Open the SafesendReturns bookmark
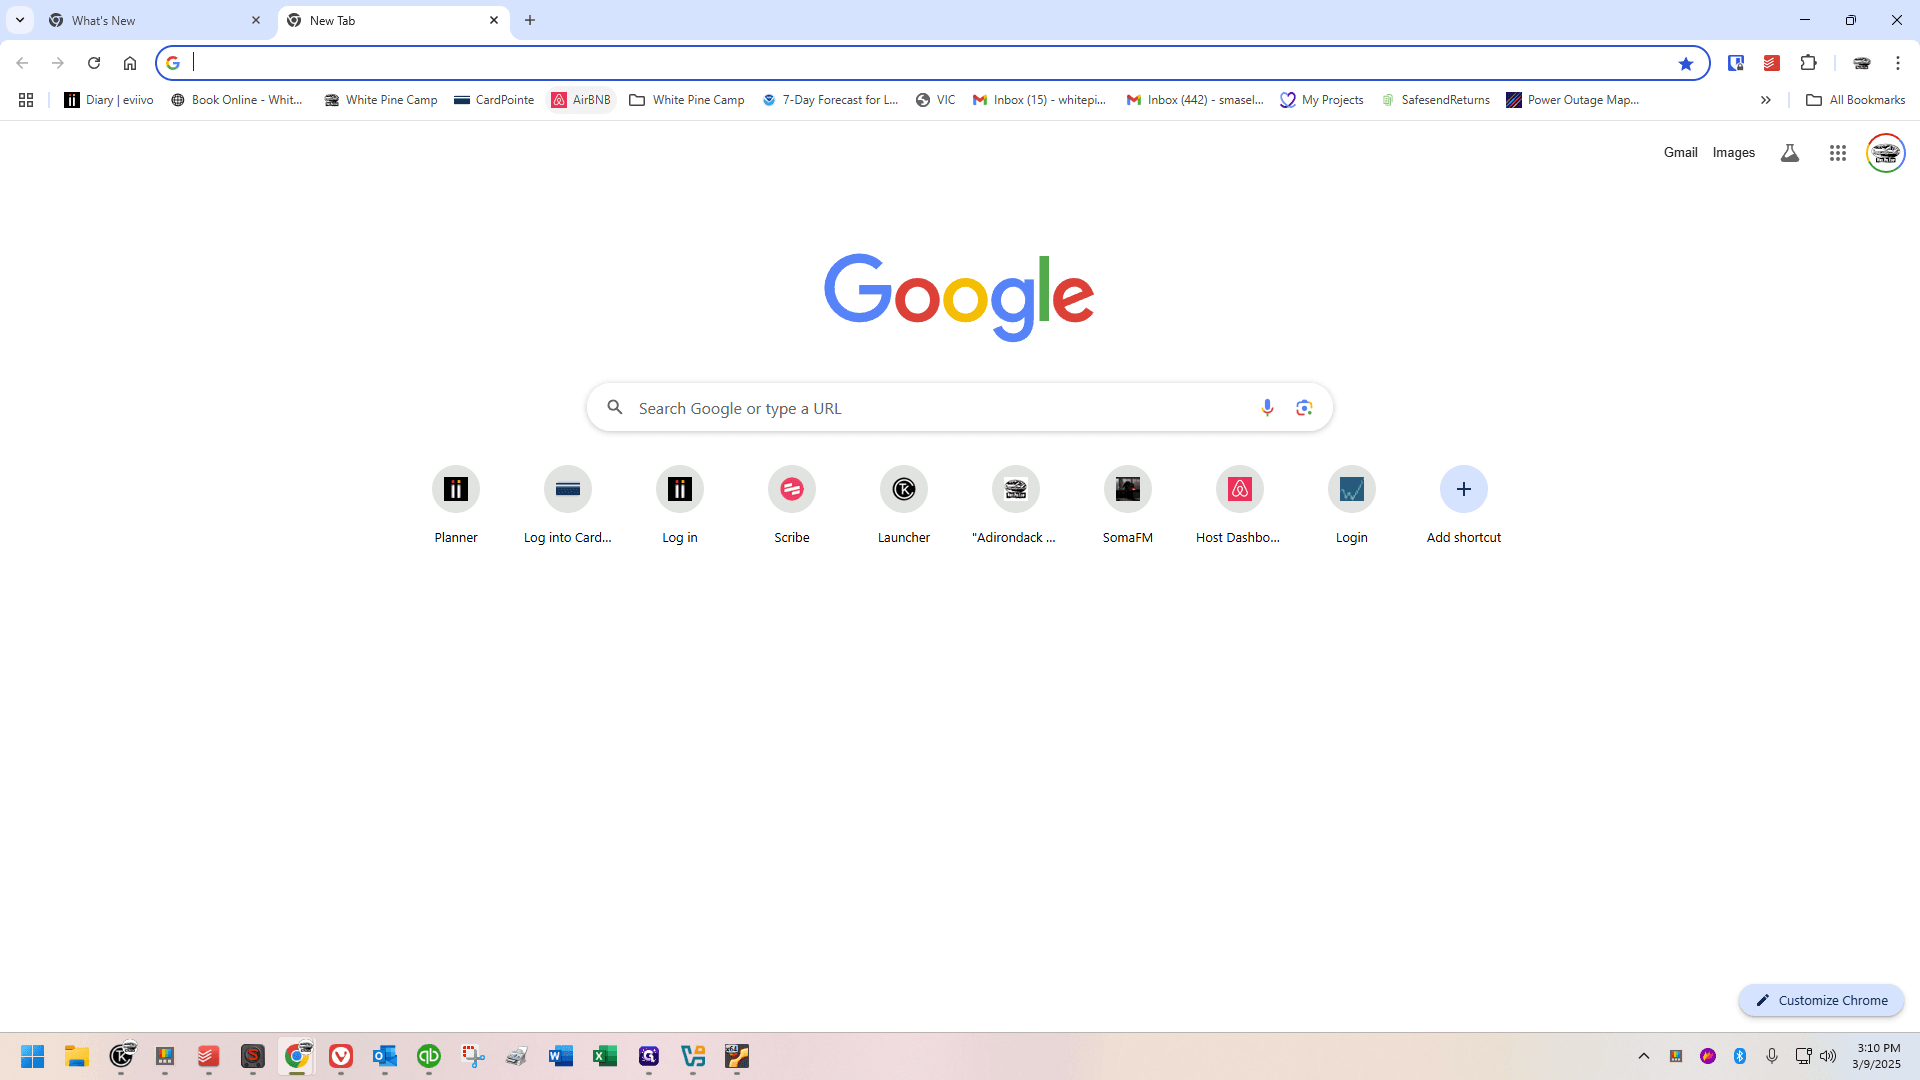 (x=1435, y=100)
